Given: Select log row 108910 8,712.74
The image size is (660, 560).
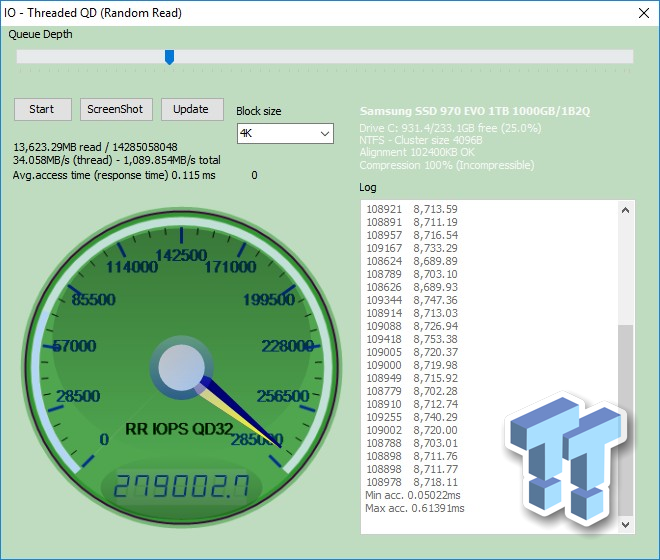Looking at the screenshot, I should [x=412, y=405].
